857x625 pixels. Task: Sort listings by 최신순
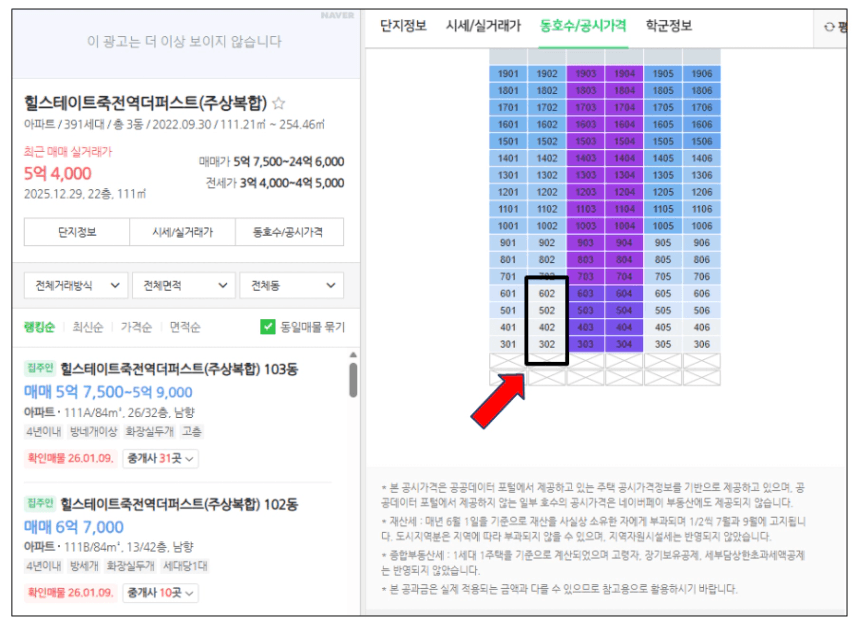click(87, 327)
